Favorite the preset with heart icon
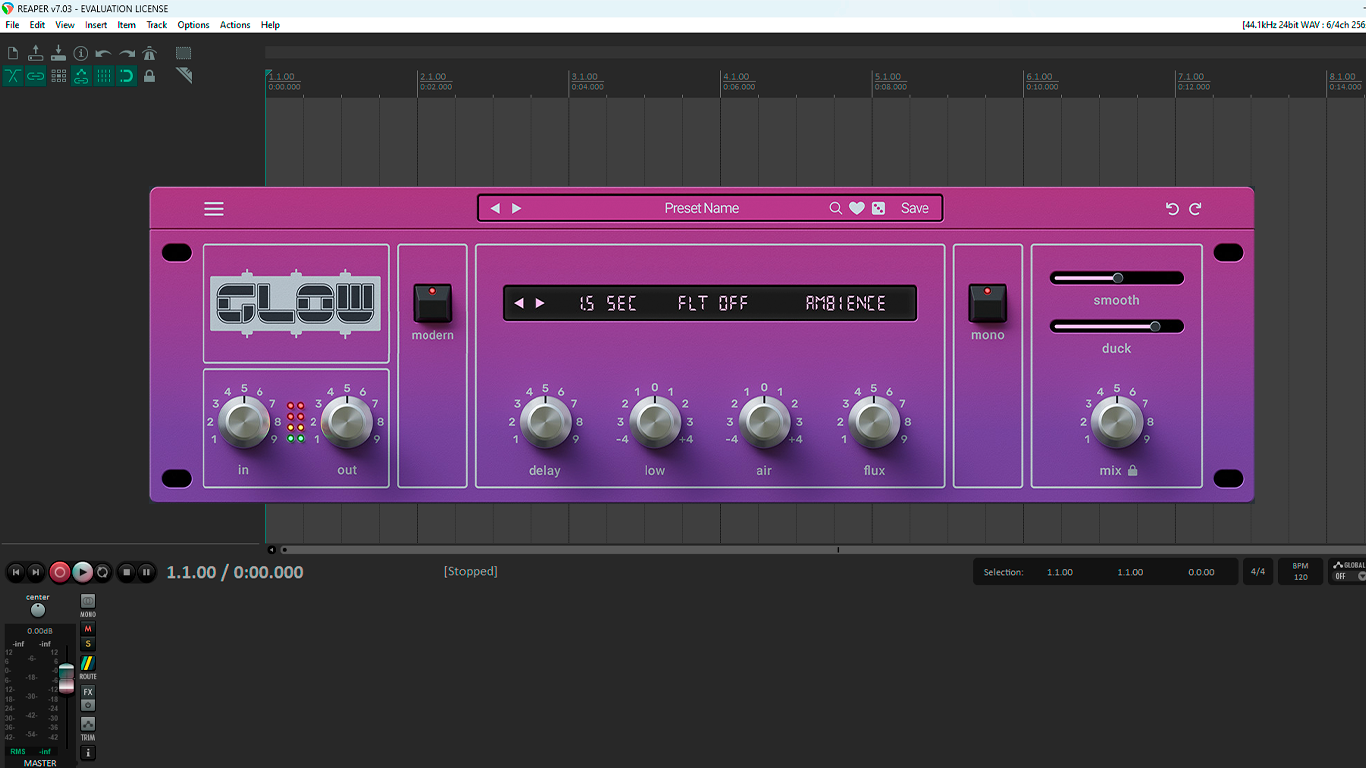The width and height of the screenshot is (1366, 768). coord(857,208)
